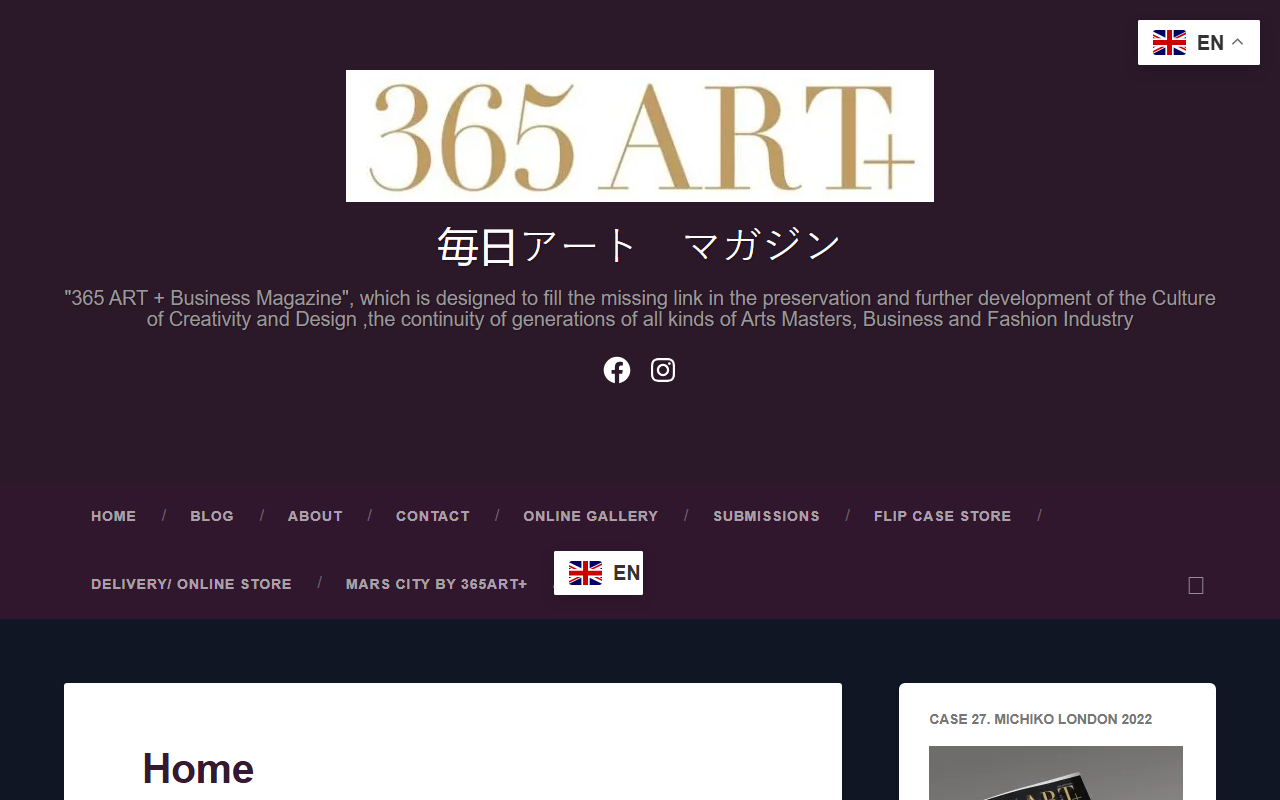Open MARS CITY BY 365ART+ menu item

click(436, 584)
